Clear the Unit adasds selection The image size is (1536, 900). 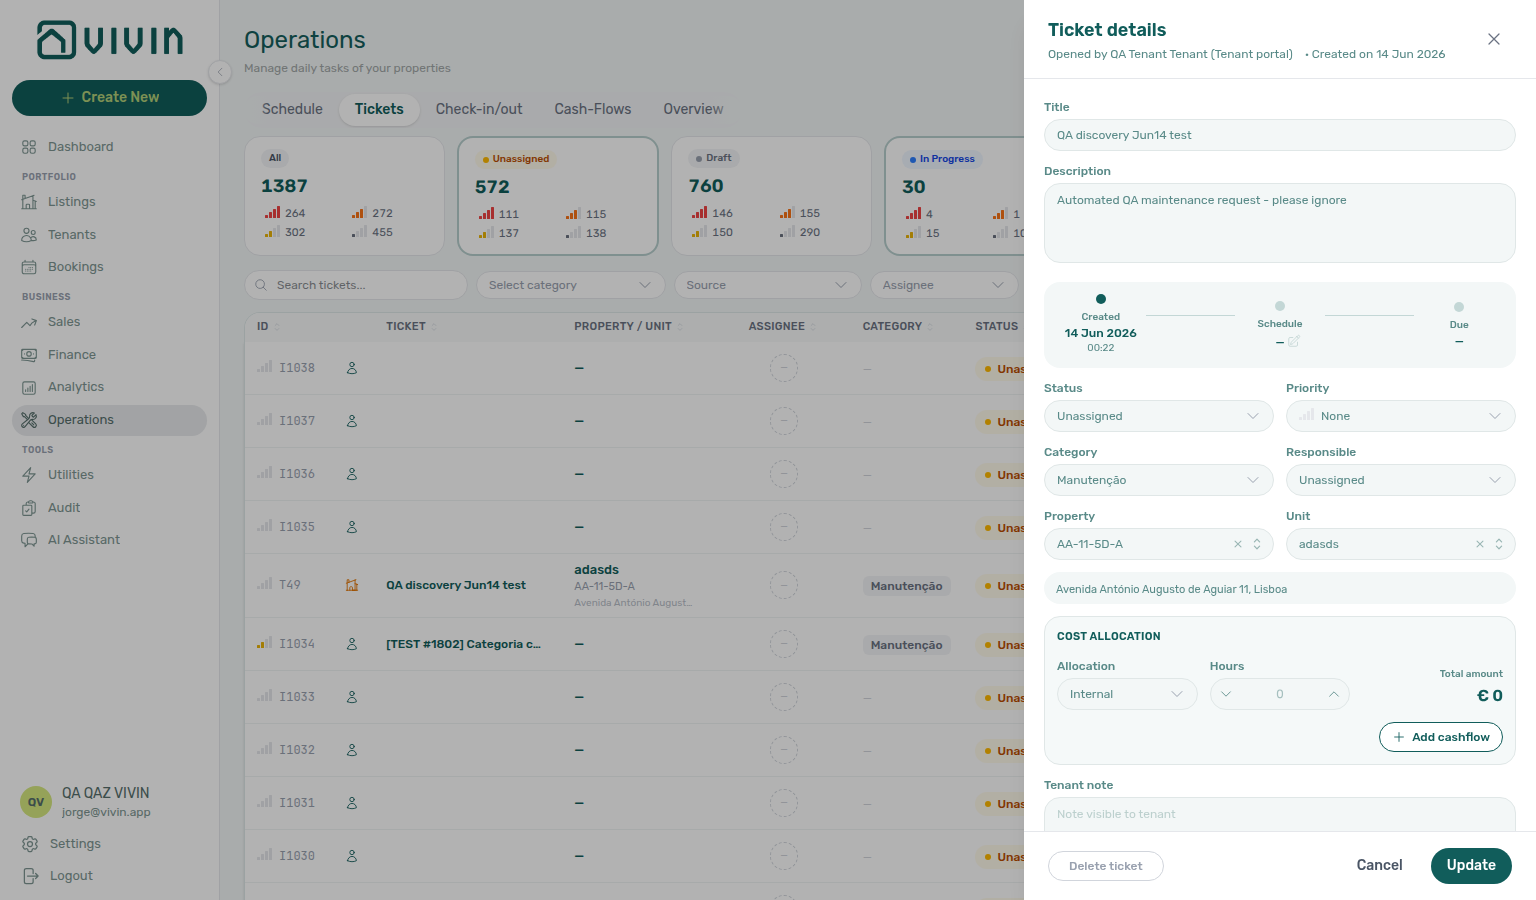[x=1480, y=544]
